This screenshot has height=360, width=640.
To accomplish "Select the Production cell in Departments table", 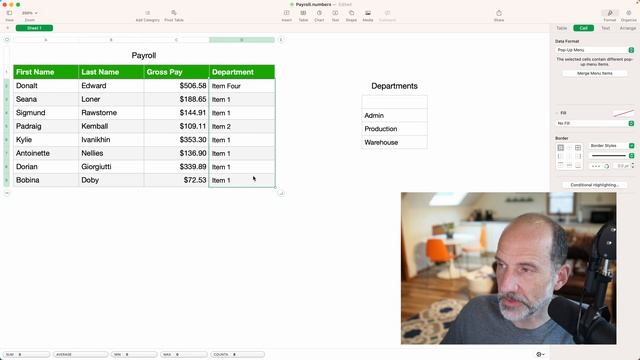I will [x=394, y=129].
